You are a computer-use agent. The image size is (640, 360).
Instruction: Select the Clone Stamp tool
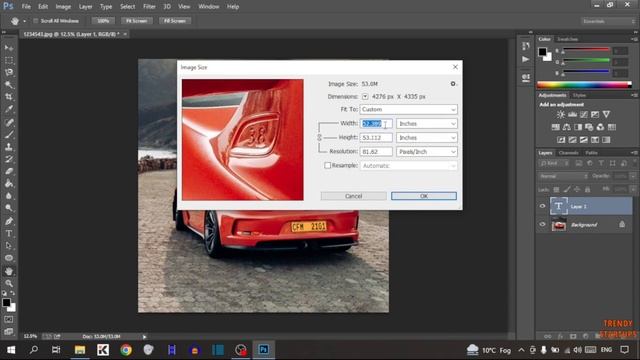pos(9,147)
